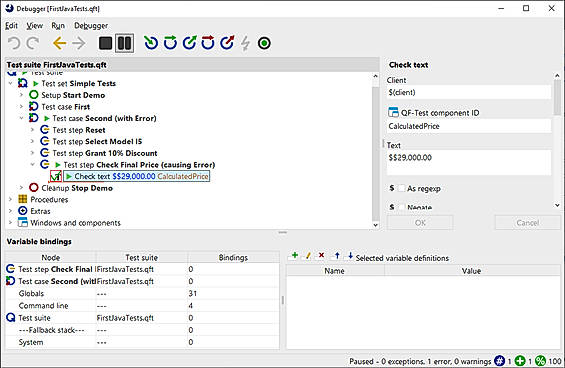Image resolution: width=565 pixels, height=368 pixels.
Task: Click the dollar icon beside As regexp
Action: pos(392,188)
